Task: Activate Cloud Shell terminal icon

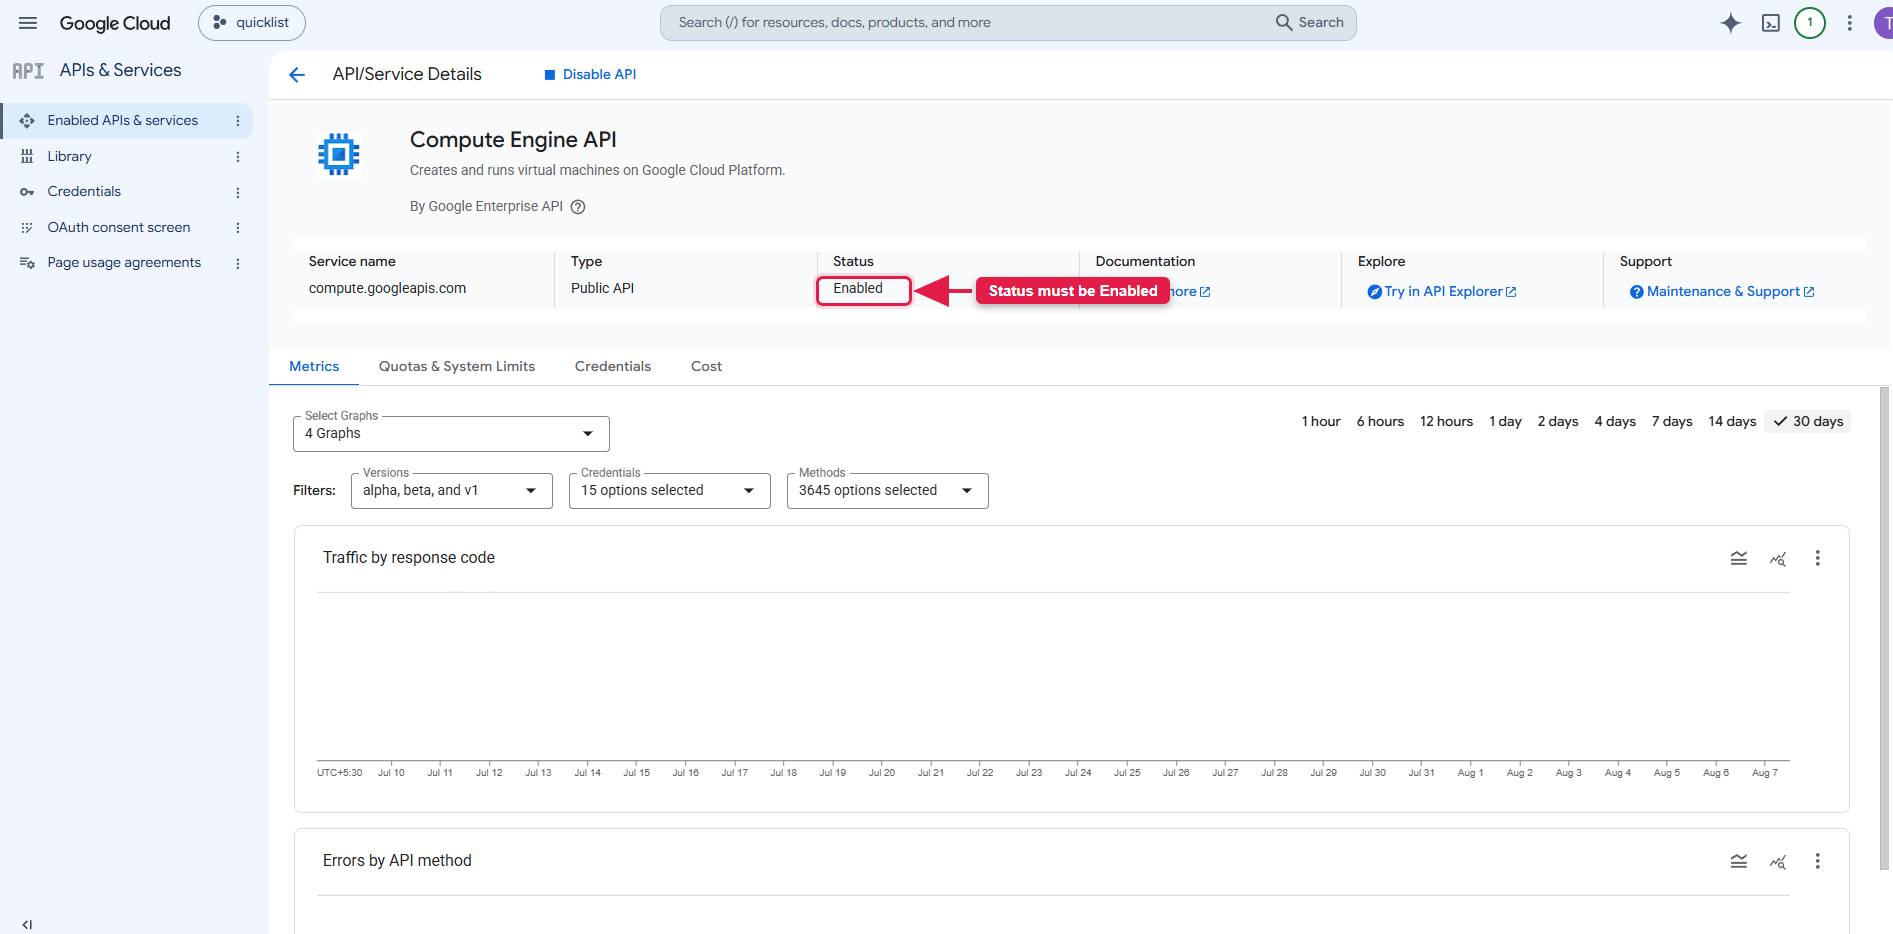Action: (x=1771, y=23)
